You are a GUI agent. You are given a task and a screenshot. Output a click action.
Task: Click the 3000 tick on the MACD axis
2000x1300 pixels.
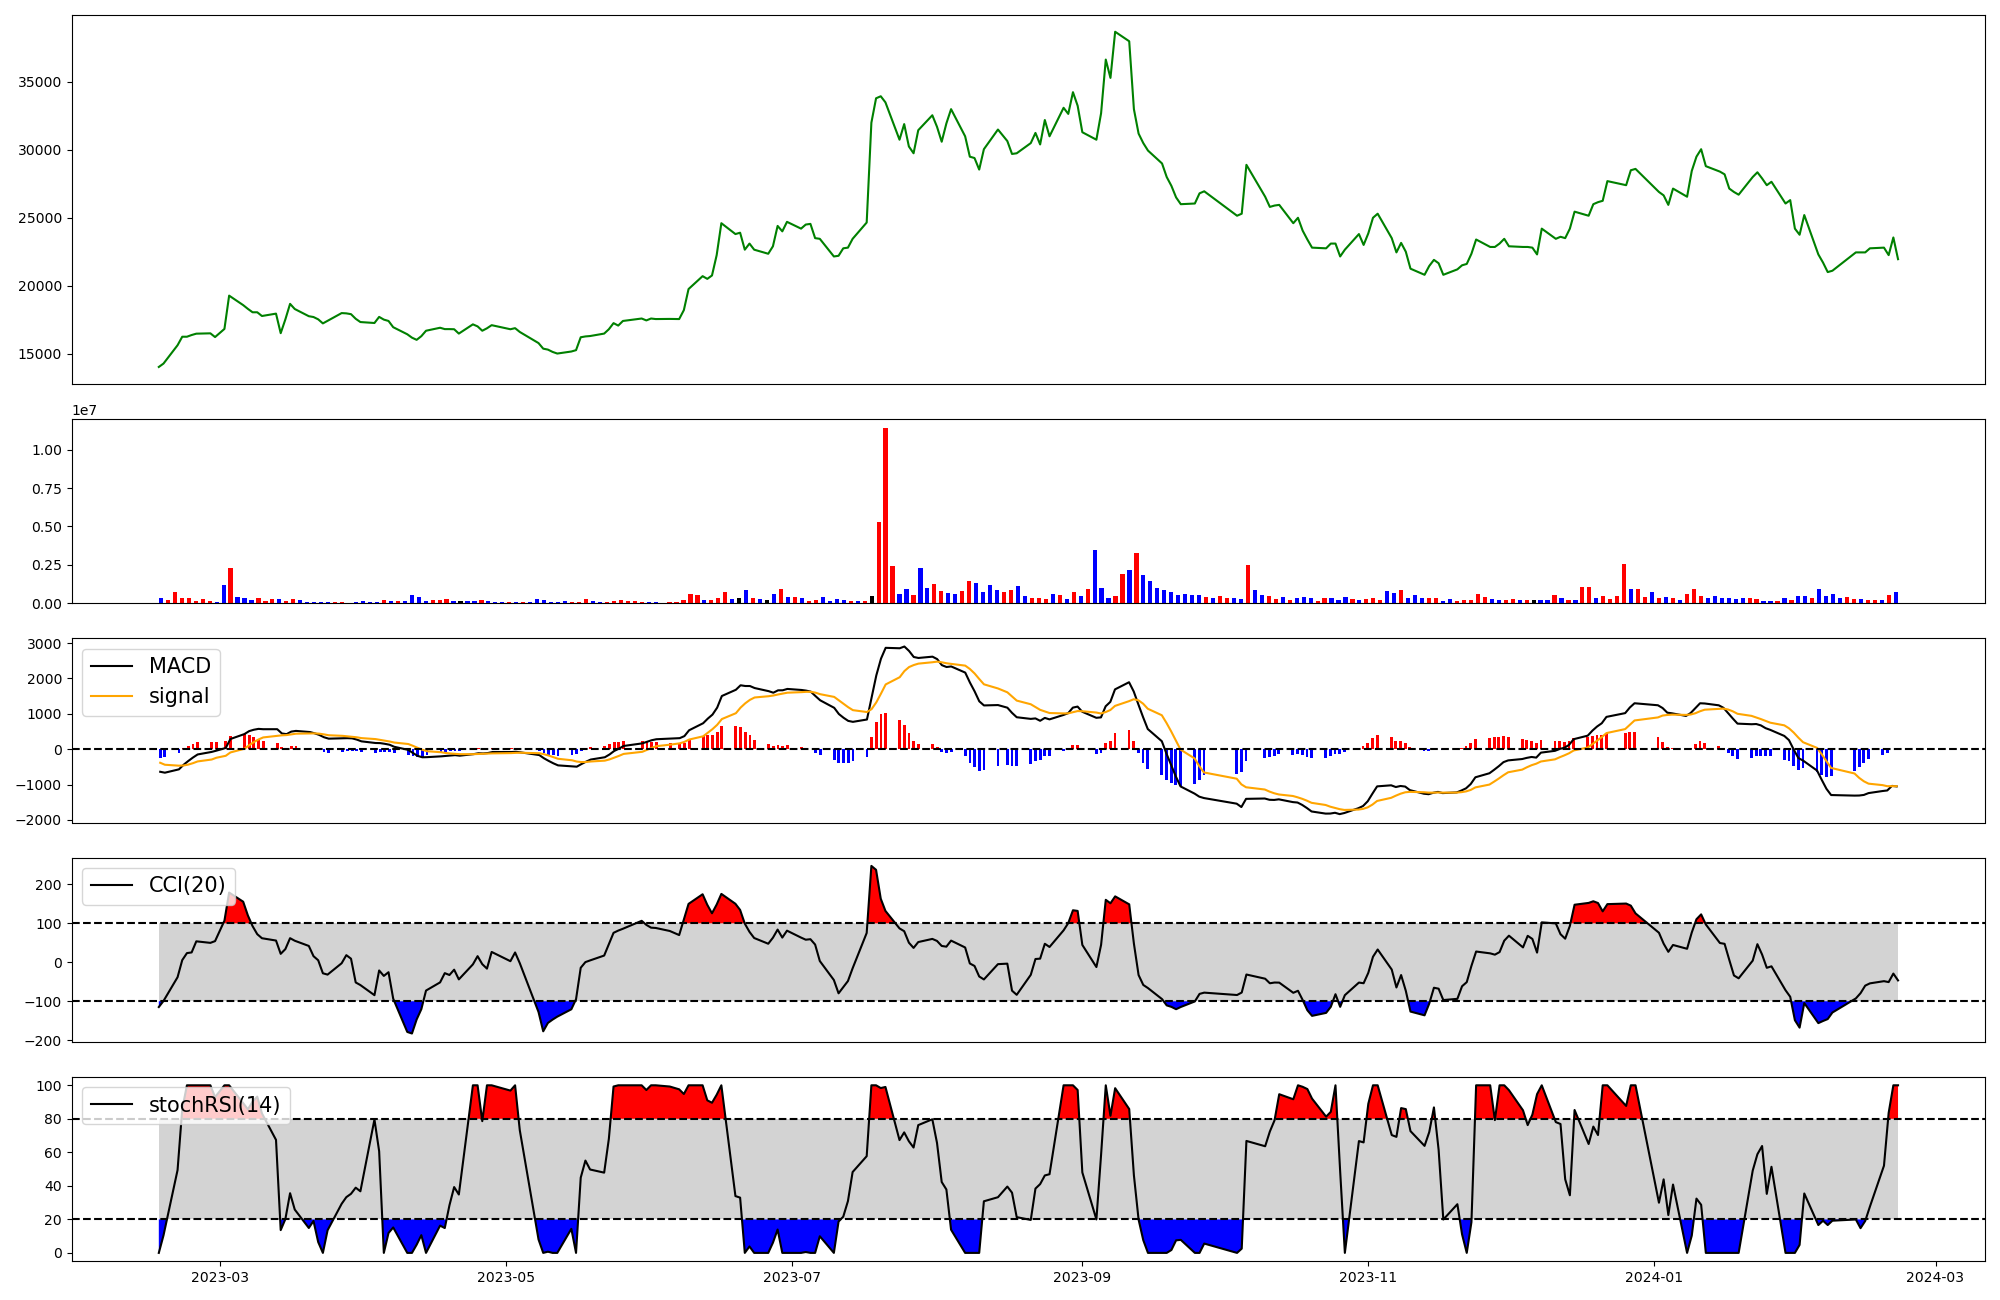click(45, 644)
